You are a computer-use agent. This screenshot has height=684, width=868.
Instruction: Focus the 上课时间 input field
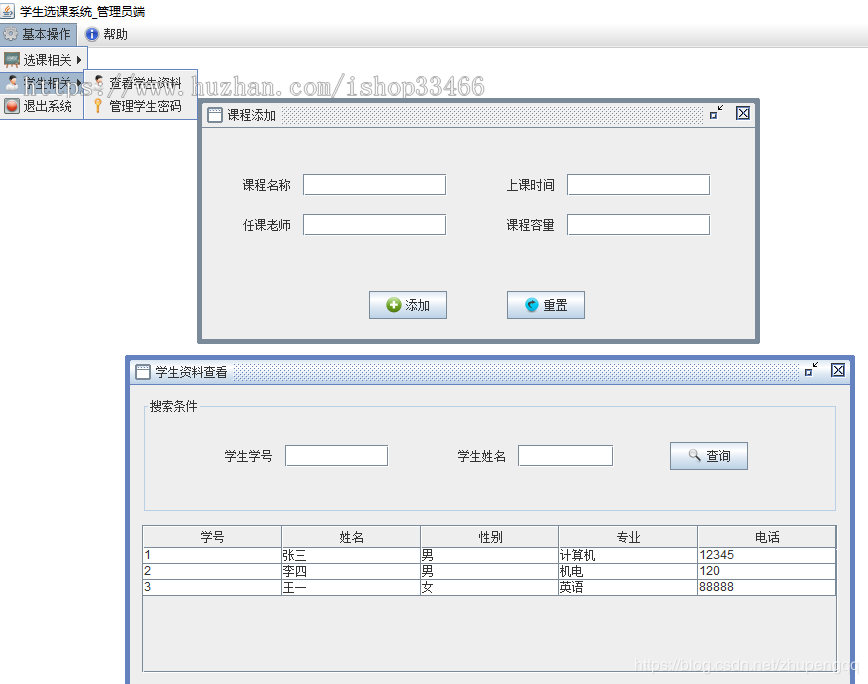tap(638, 185)
